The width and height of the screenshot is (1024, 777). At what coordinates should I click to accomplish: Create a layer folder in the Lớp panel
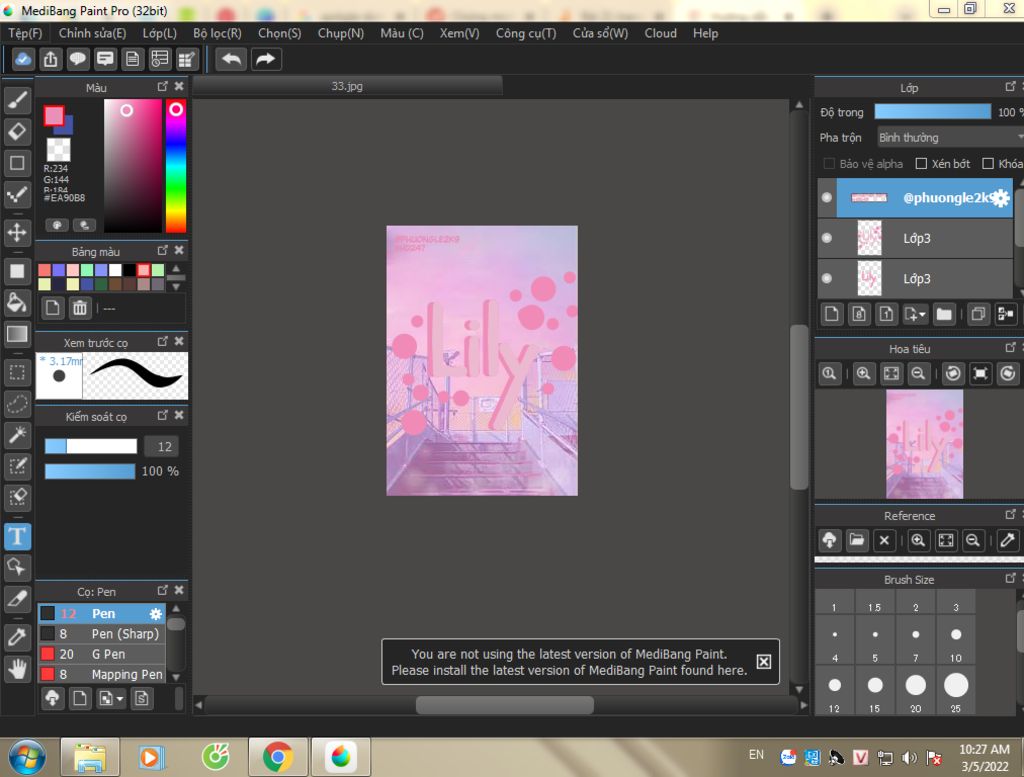[944, 314]
